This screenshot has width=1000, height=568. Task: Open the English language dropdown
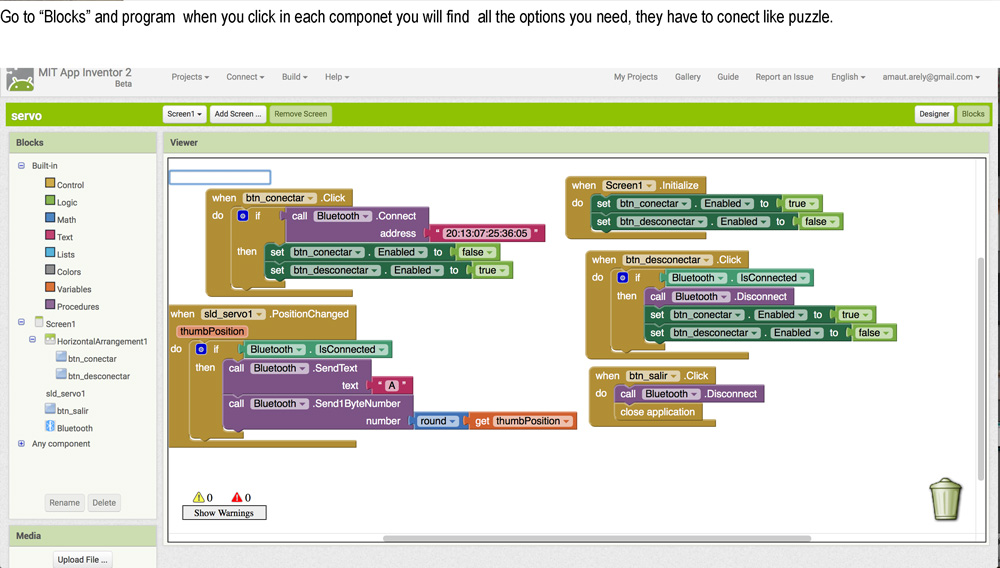pos(848,76)
